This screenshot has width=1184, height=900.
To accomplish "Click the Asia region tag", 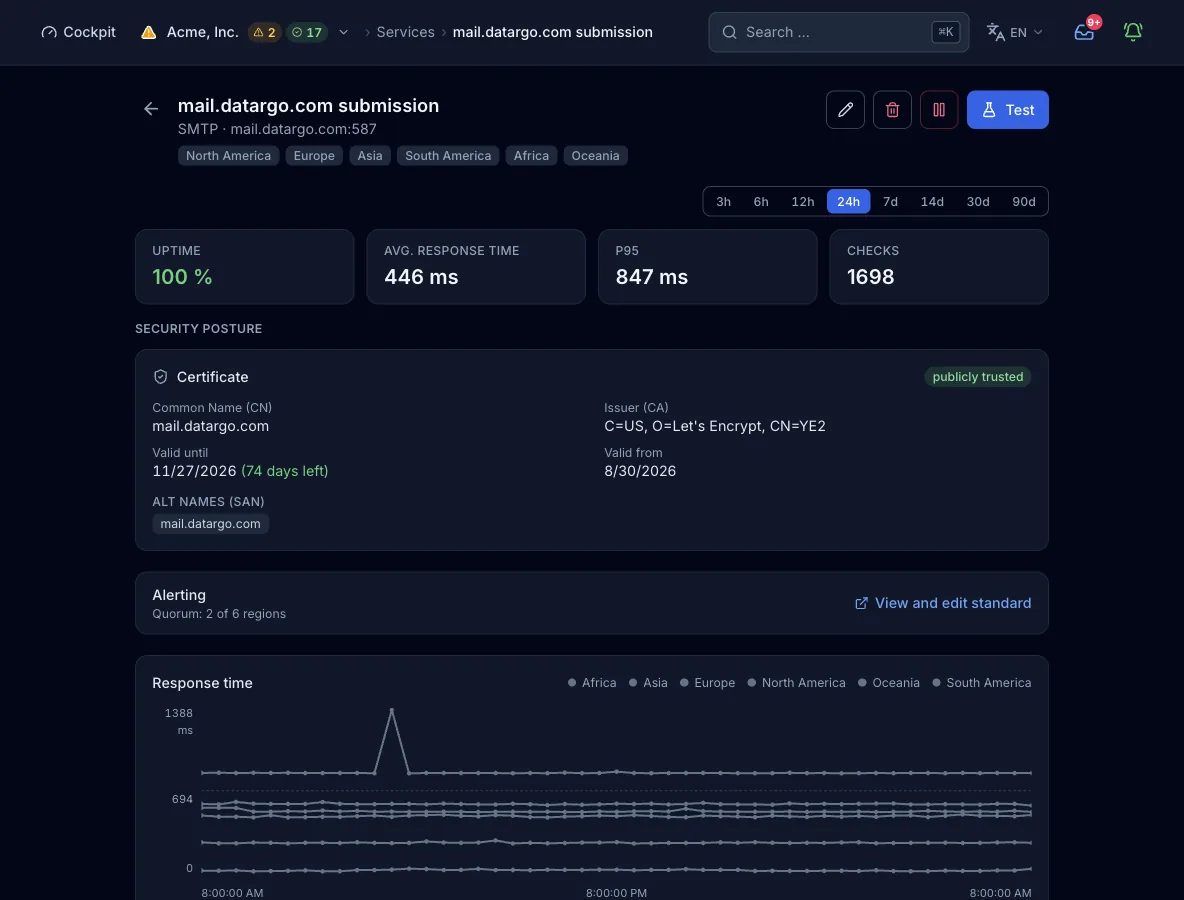I will coord(370,156).
